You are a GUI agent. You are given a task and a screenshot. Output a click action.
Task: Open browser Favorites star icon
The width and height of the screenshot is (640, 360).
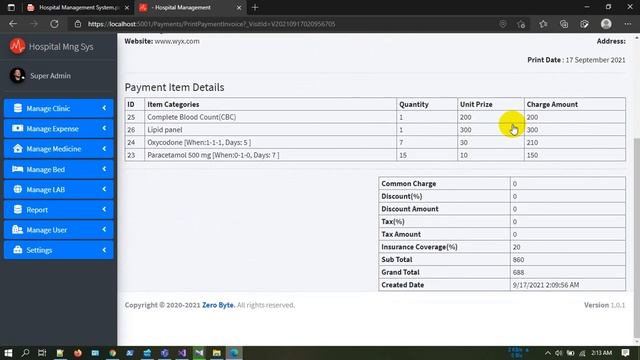[543, 24]
